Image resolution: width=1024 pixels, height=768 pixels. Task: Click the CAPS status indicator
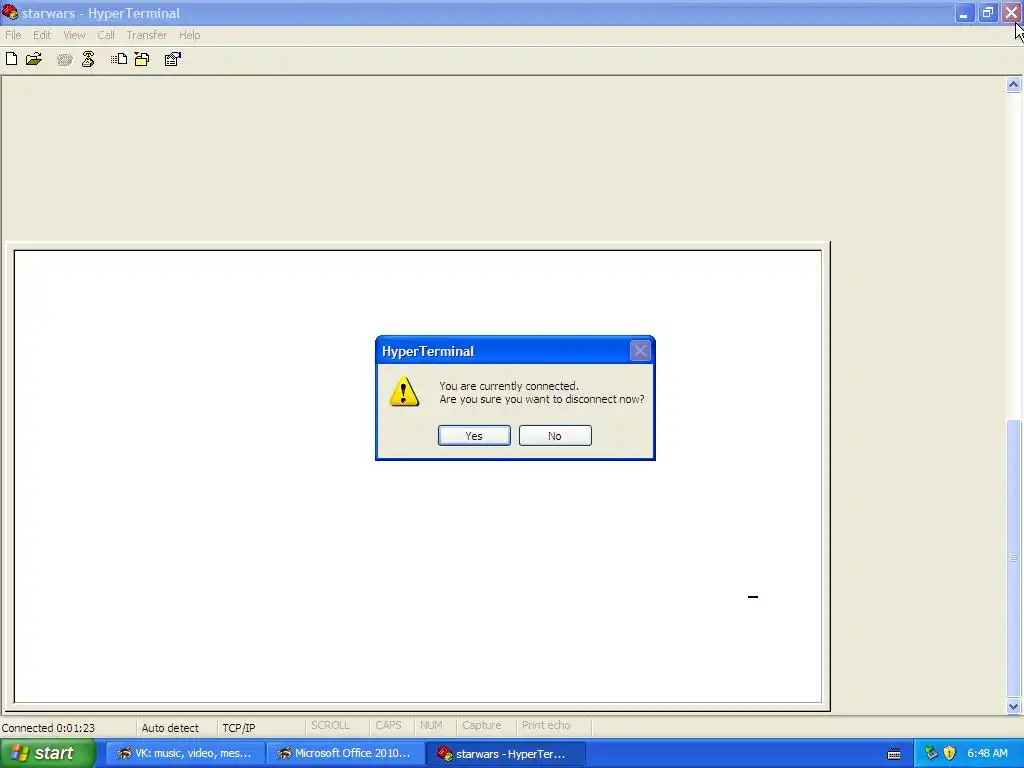(388, 726)
